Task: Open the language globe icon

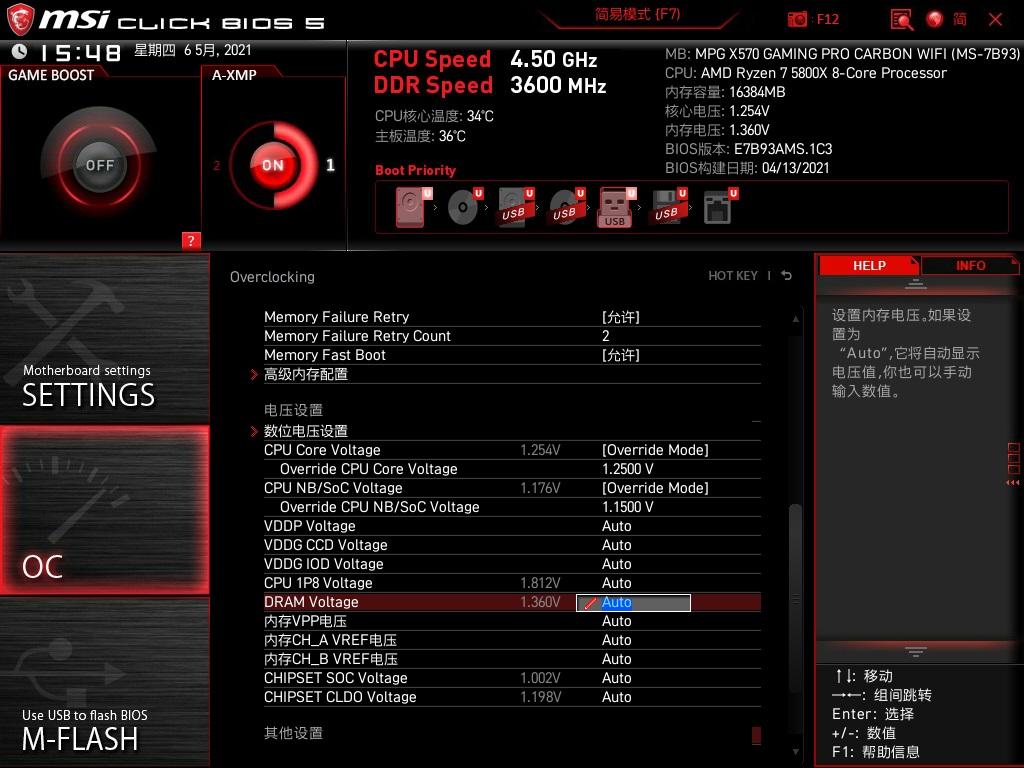Action: 935,19
